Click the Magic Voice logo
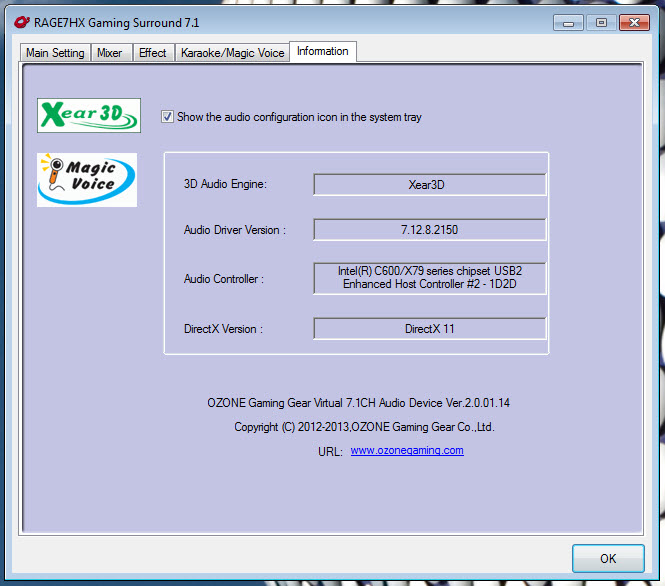Image resolution: width=665 pixels, height=586 pixels. 87,180
